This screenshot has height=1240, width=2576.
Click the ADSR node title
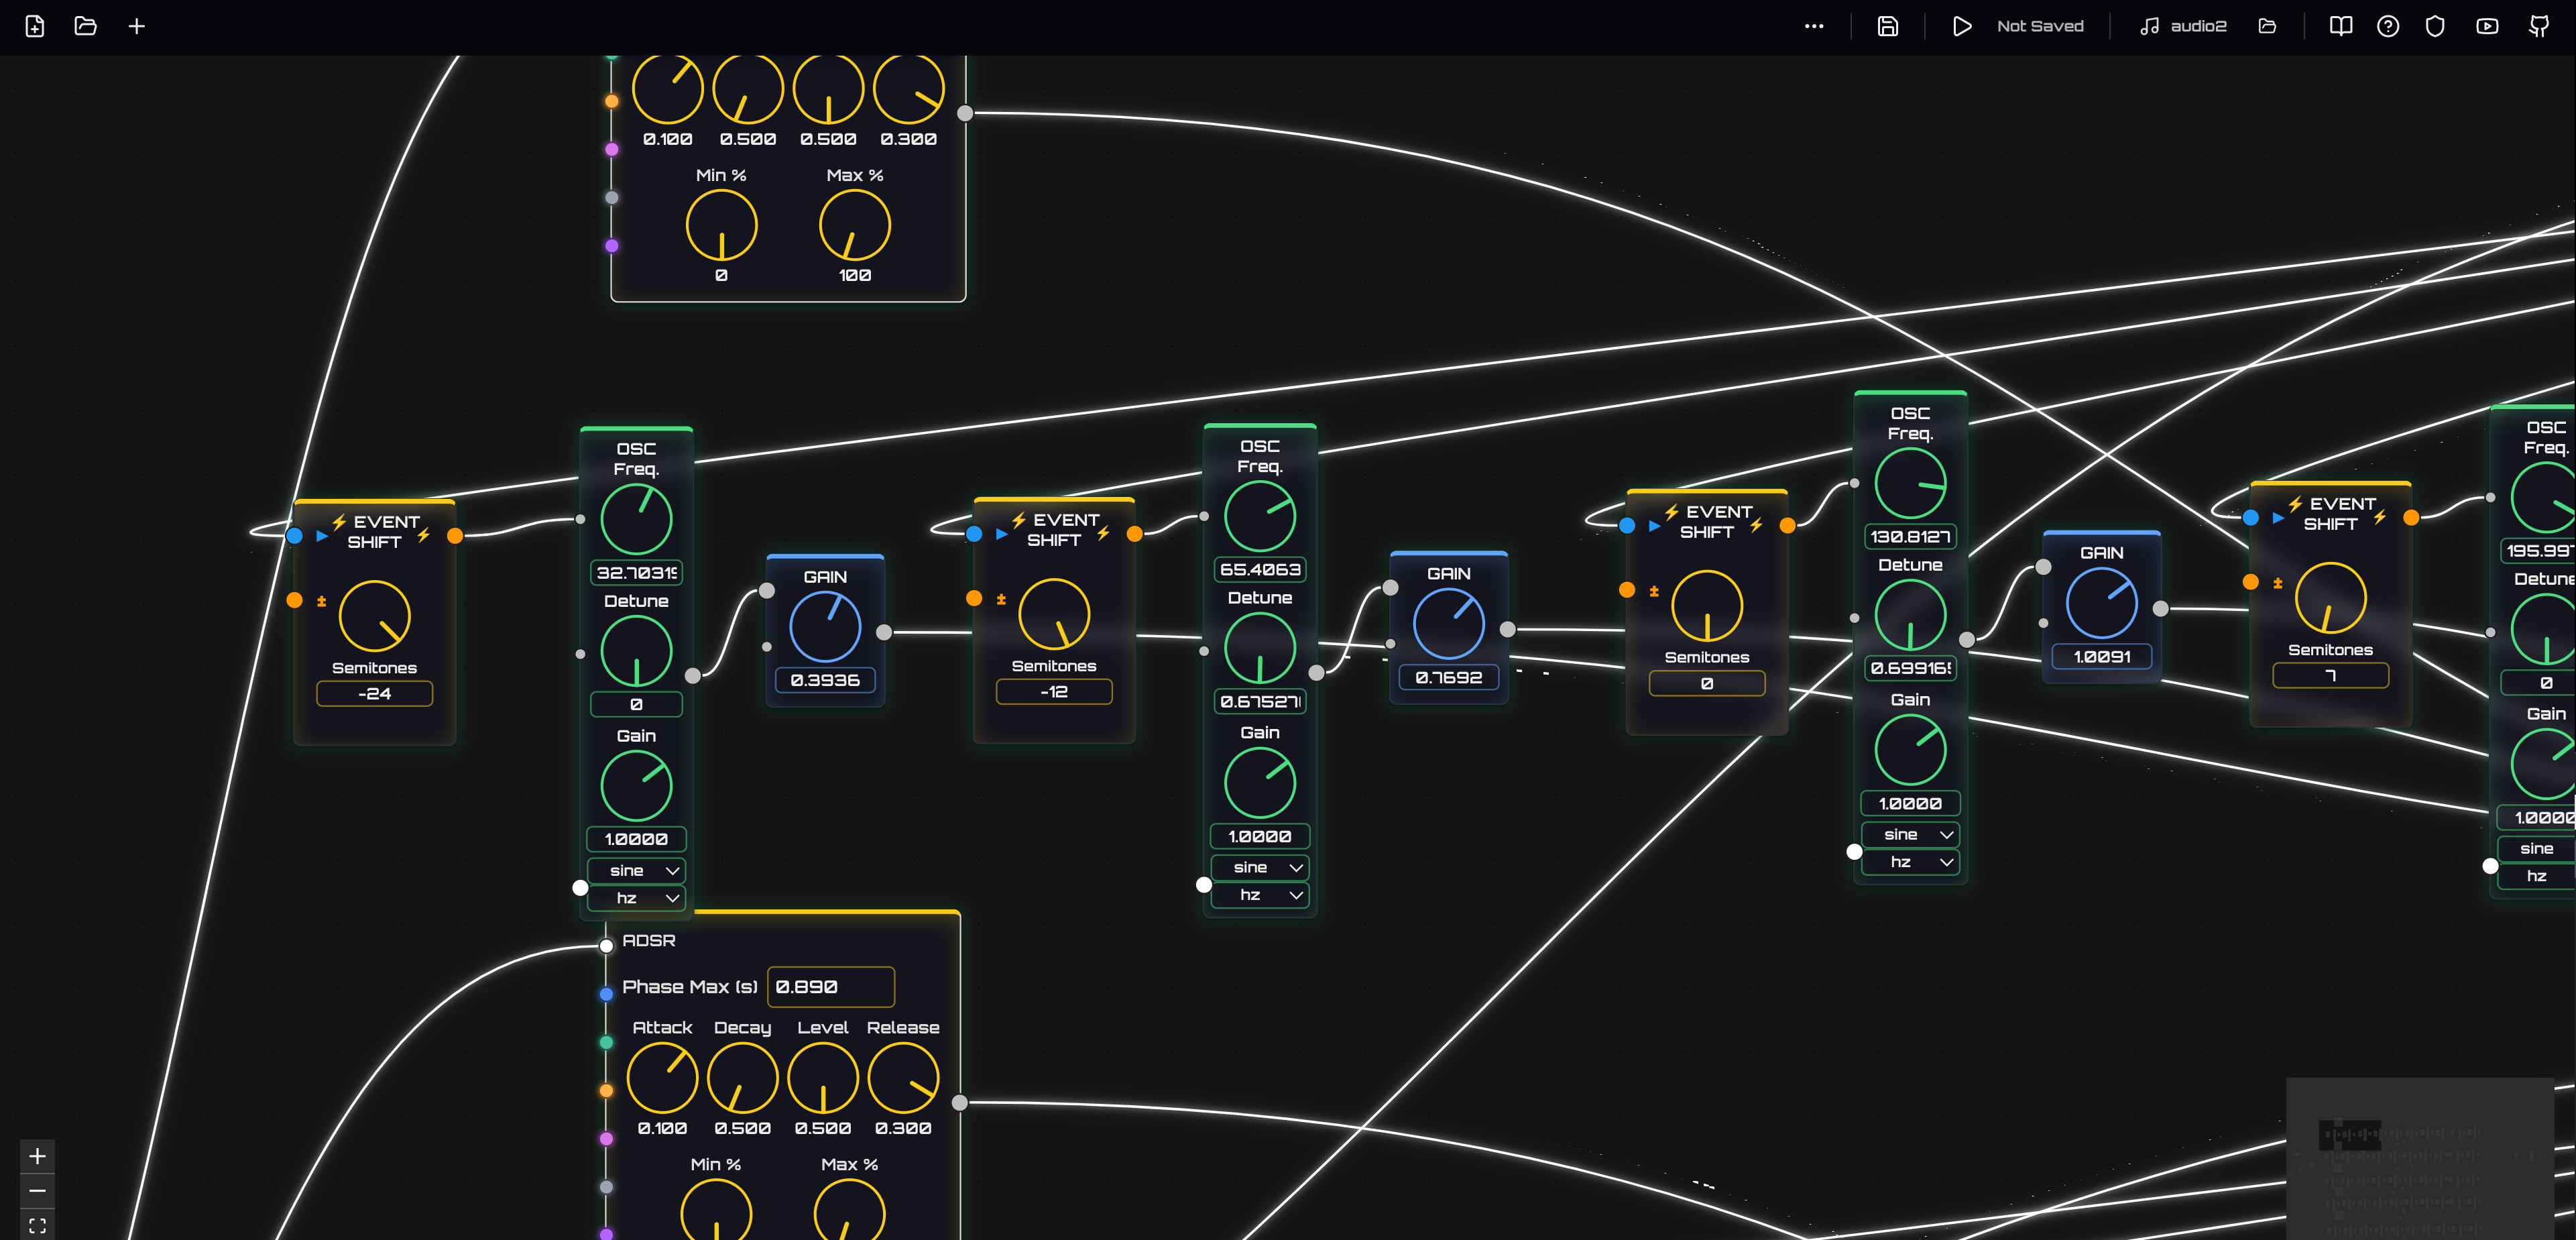[649, 941]
